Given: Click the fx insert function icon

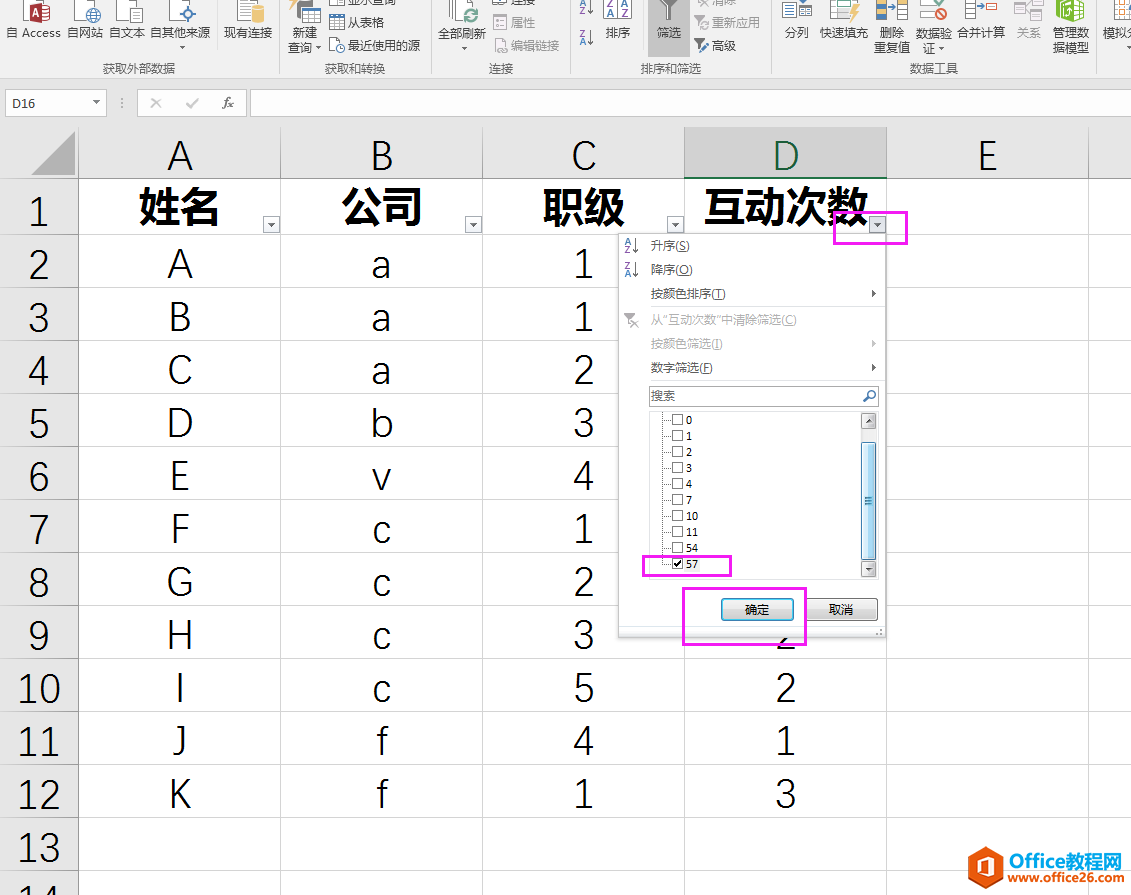Looking at the screenshot, I should click(x=228, y=103).
